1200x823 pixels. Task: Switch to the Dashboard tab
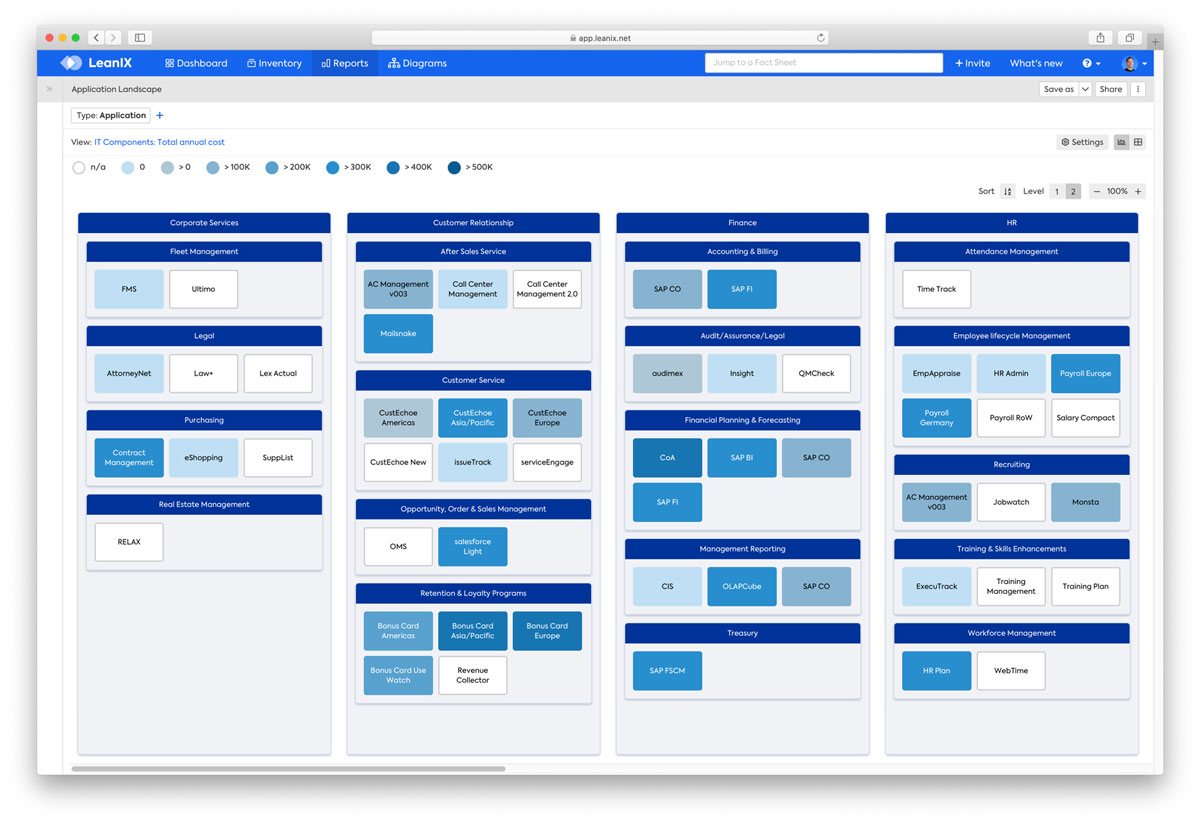click(x=196, y=62)
